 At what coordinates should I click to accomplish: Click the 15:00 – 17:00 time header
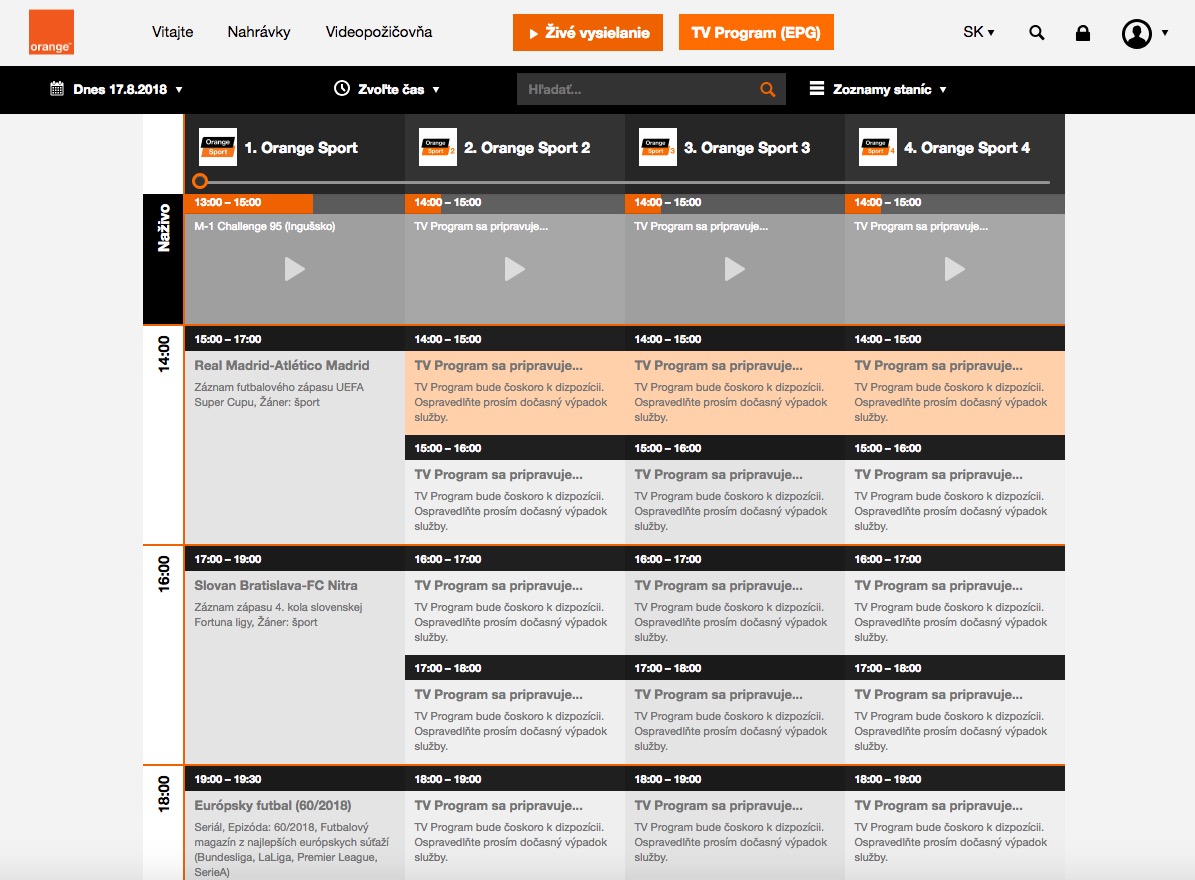pyautogui.click(x=295, y=339)
